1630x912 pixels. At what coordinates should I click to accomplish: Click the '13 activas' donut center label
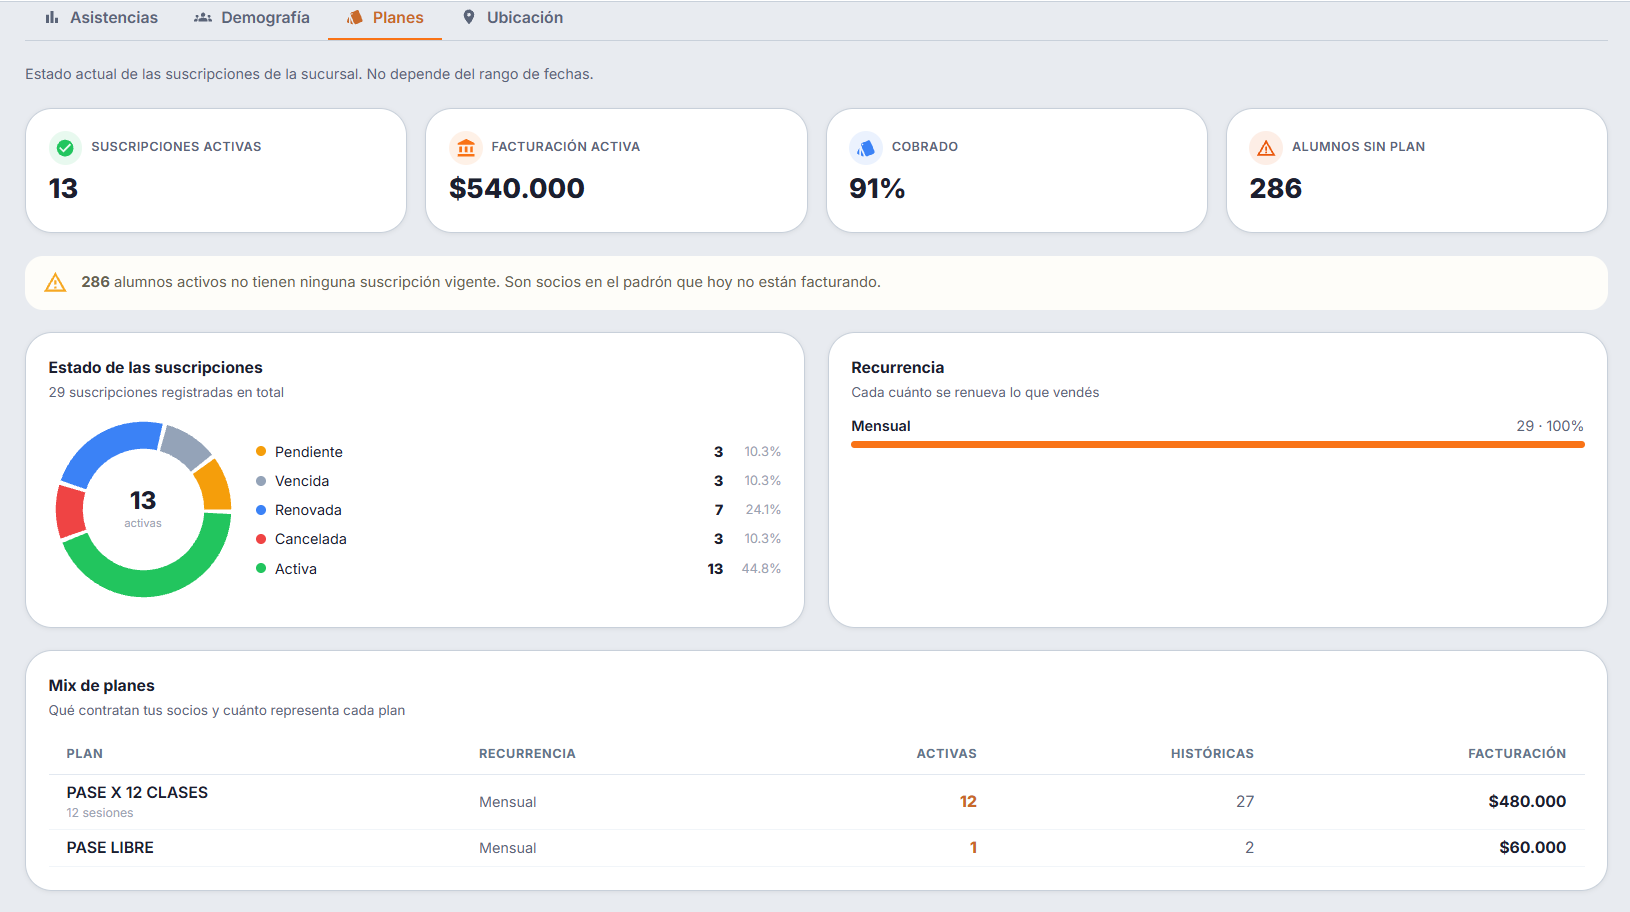coord(143,508)
